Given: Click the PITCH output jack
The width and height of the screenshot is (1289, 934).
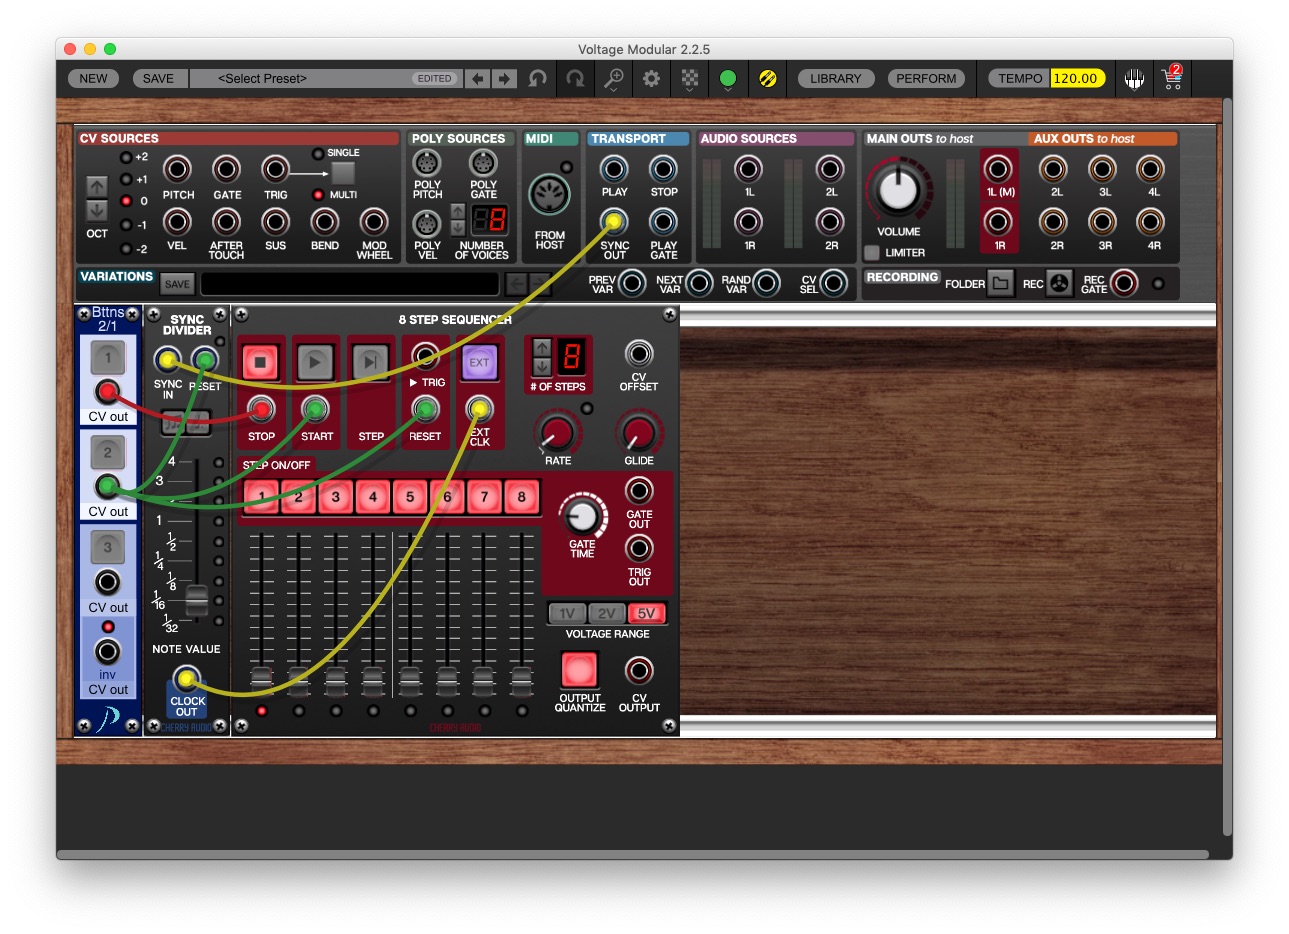Looking at the screenshot, I should tap(178, 170).
